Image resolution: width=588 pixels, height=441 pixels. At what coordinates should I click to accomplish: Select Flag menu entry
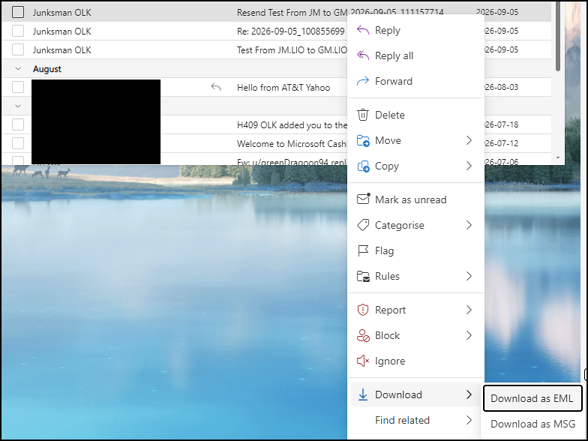416,250
